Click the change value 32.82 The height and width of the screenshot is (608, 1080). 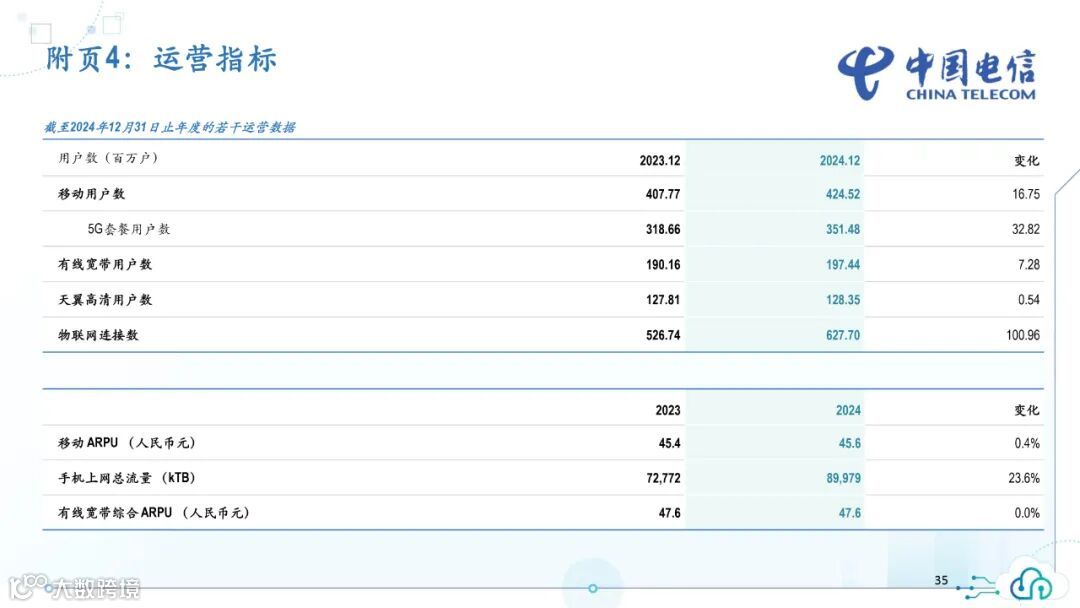tap(1026, 229)
